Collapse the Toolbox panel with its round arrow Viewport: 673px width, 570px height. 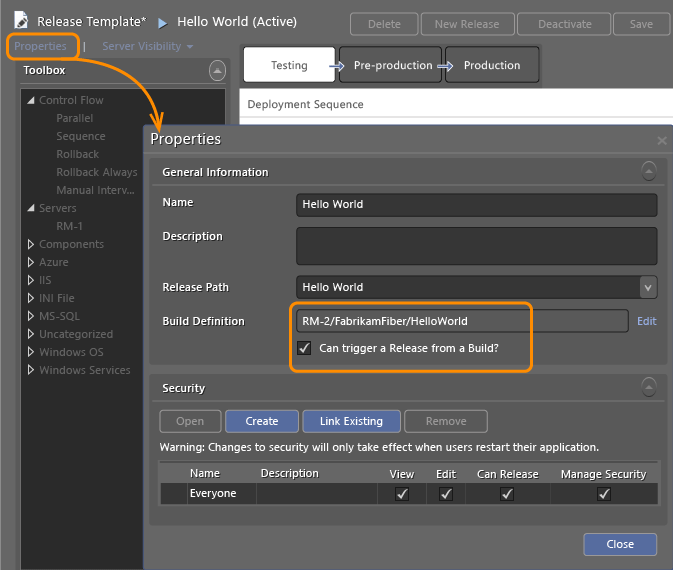coord(217,70)
